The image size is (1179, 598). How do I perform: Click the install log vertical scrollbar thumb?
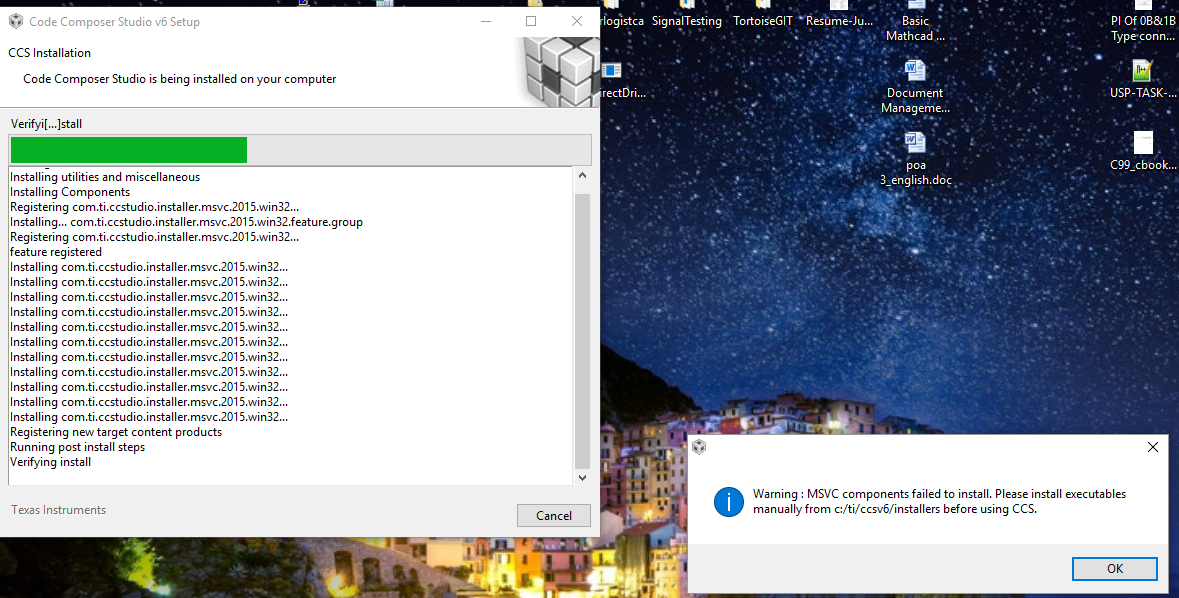tap(582, 331)
